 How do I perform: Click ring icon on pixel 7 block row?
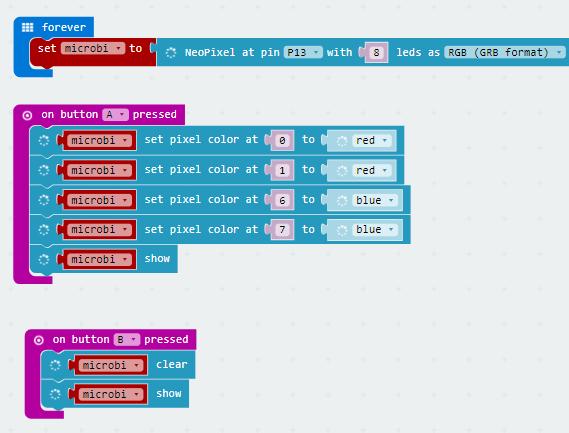click(44, 230)
